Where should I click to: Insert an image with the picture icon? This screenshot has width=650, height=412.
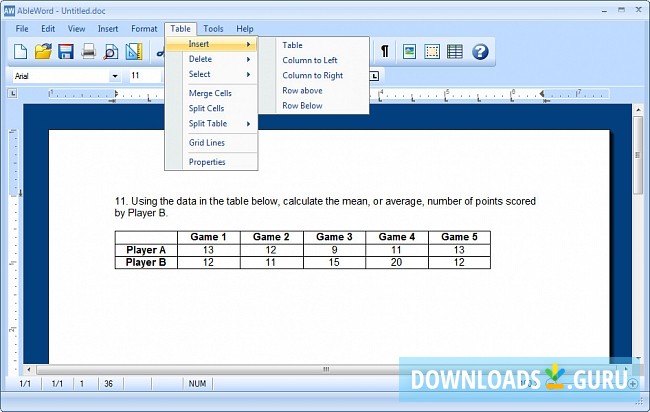coord(410,52)
